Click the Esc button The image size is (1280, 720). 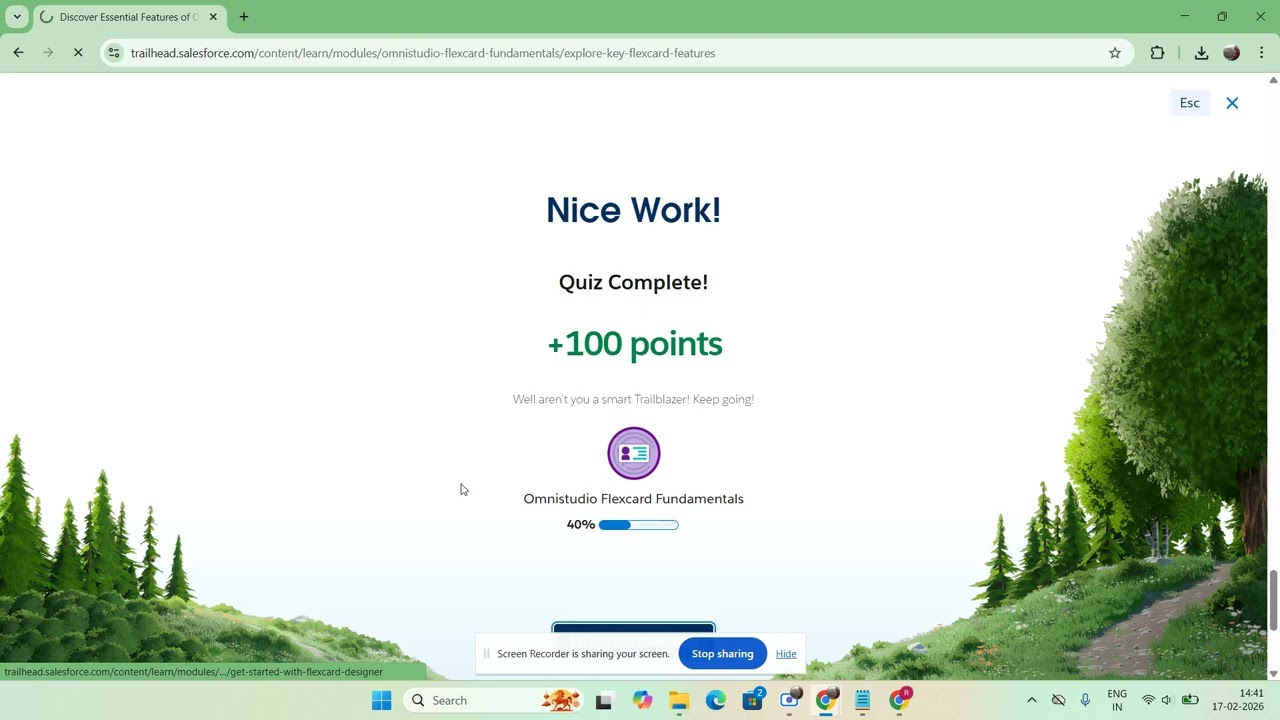pyautogui.click(x=1189, y=103)
